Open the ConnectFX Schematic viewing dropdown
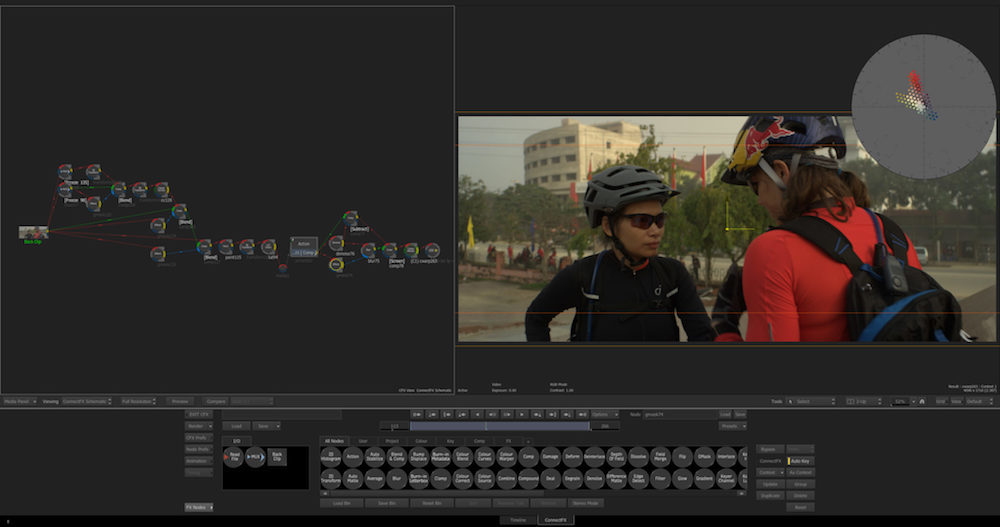1000x527 pixels. coord(87,401)
